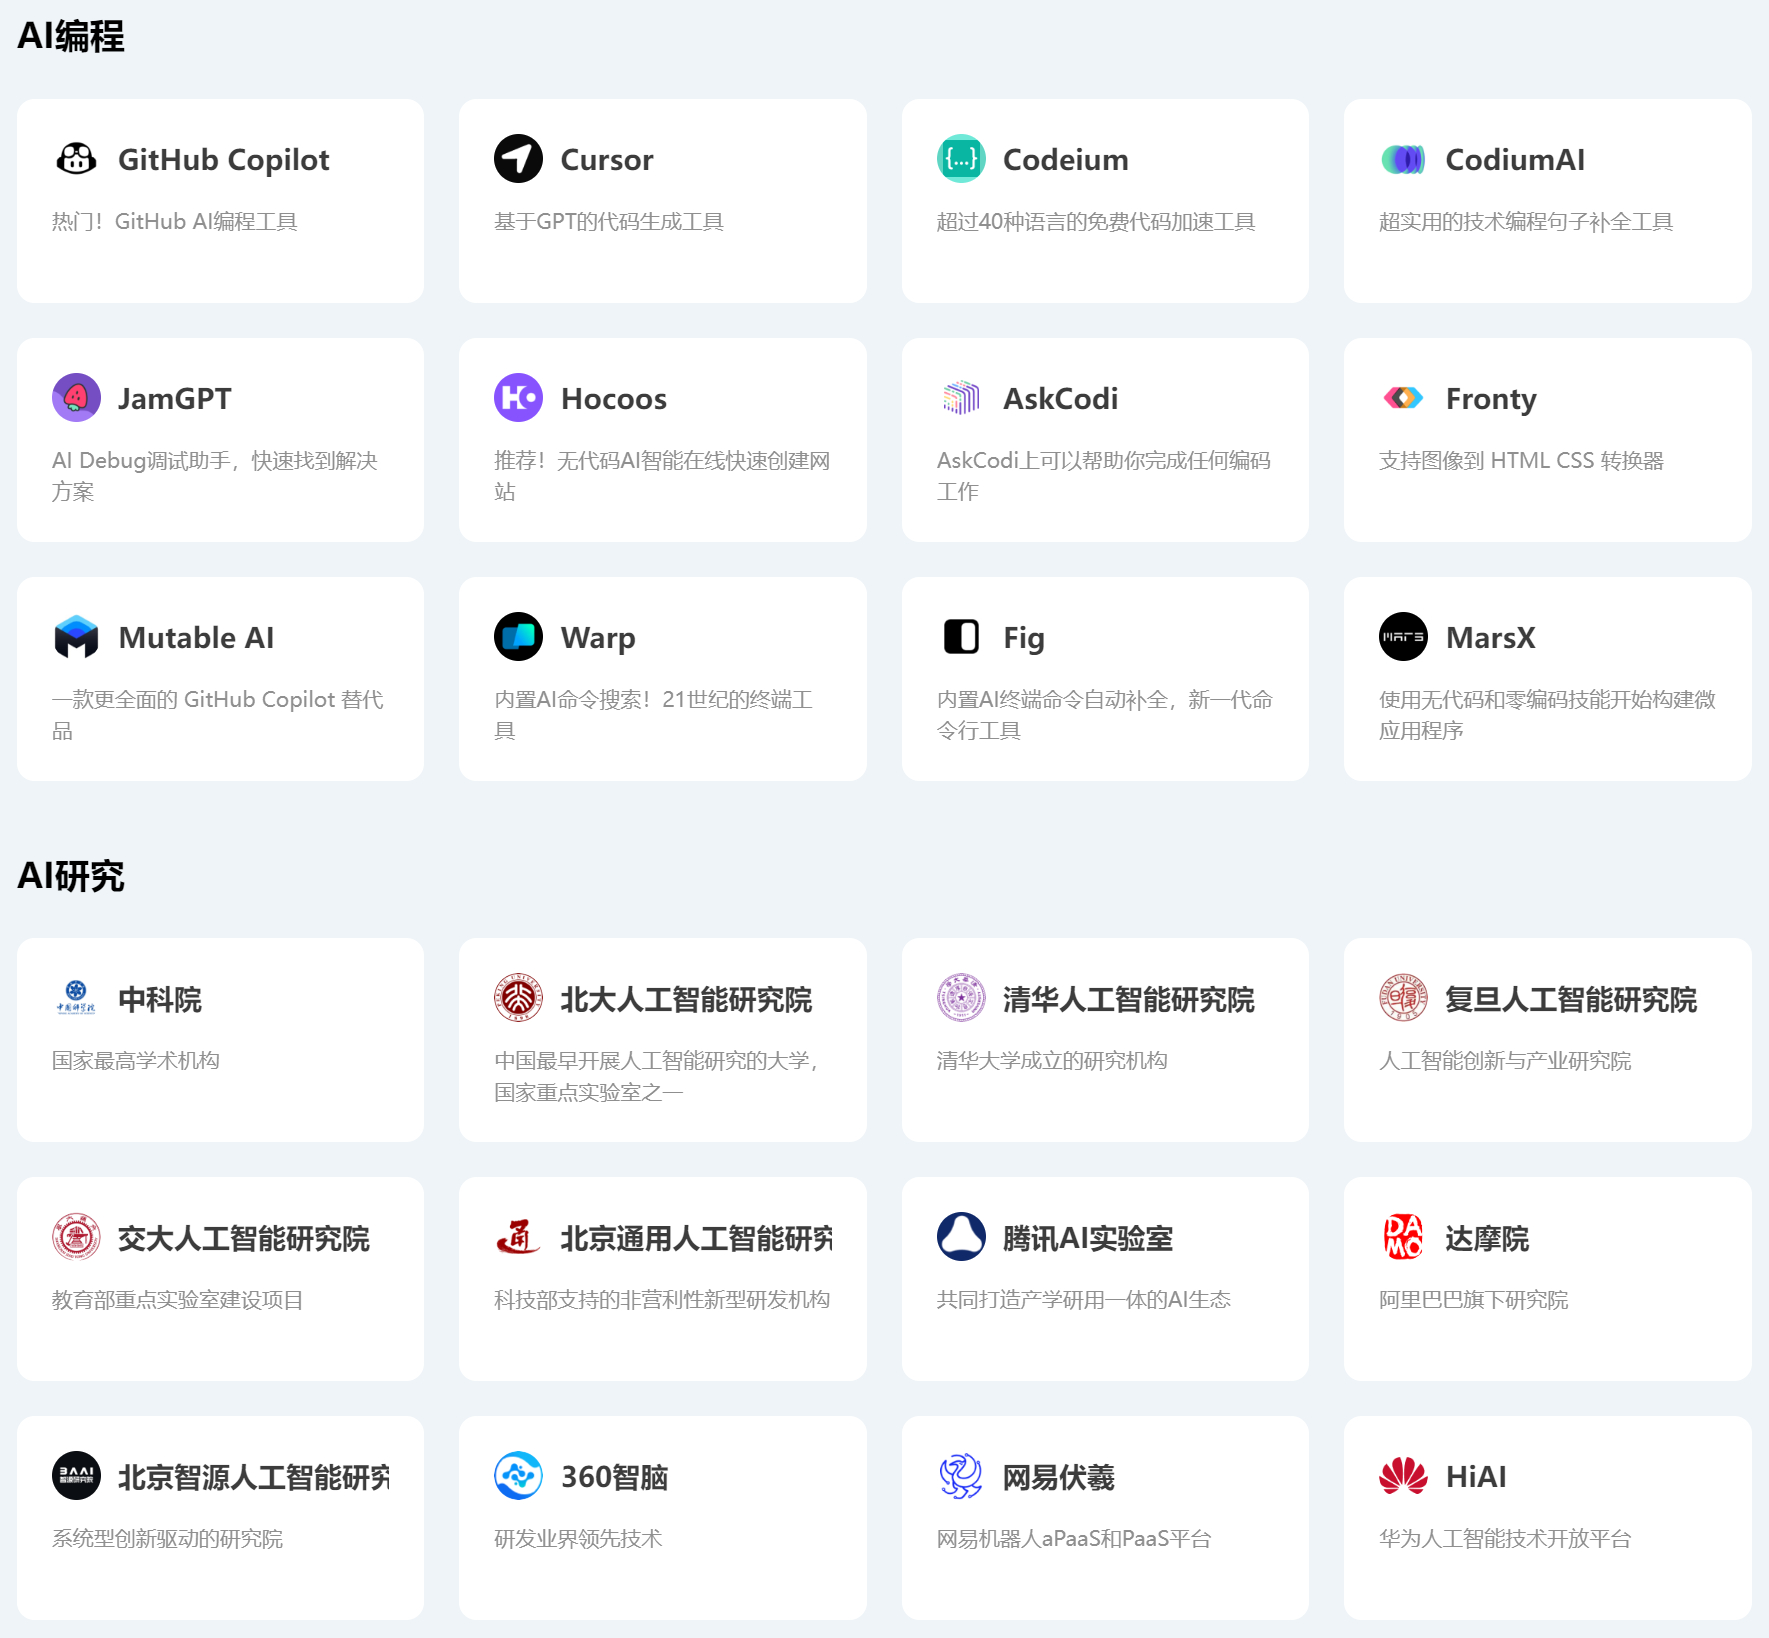Click the 清华人工智能研究院 purple emblem

961,998
